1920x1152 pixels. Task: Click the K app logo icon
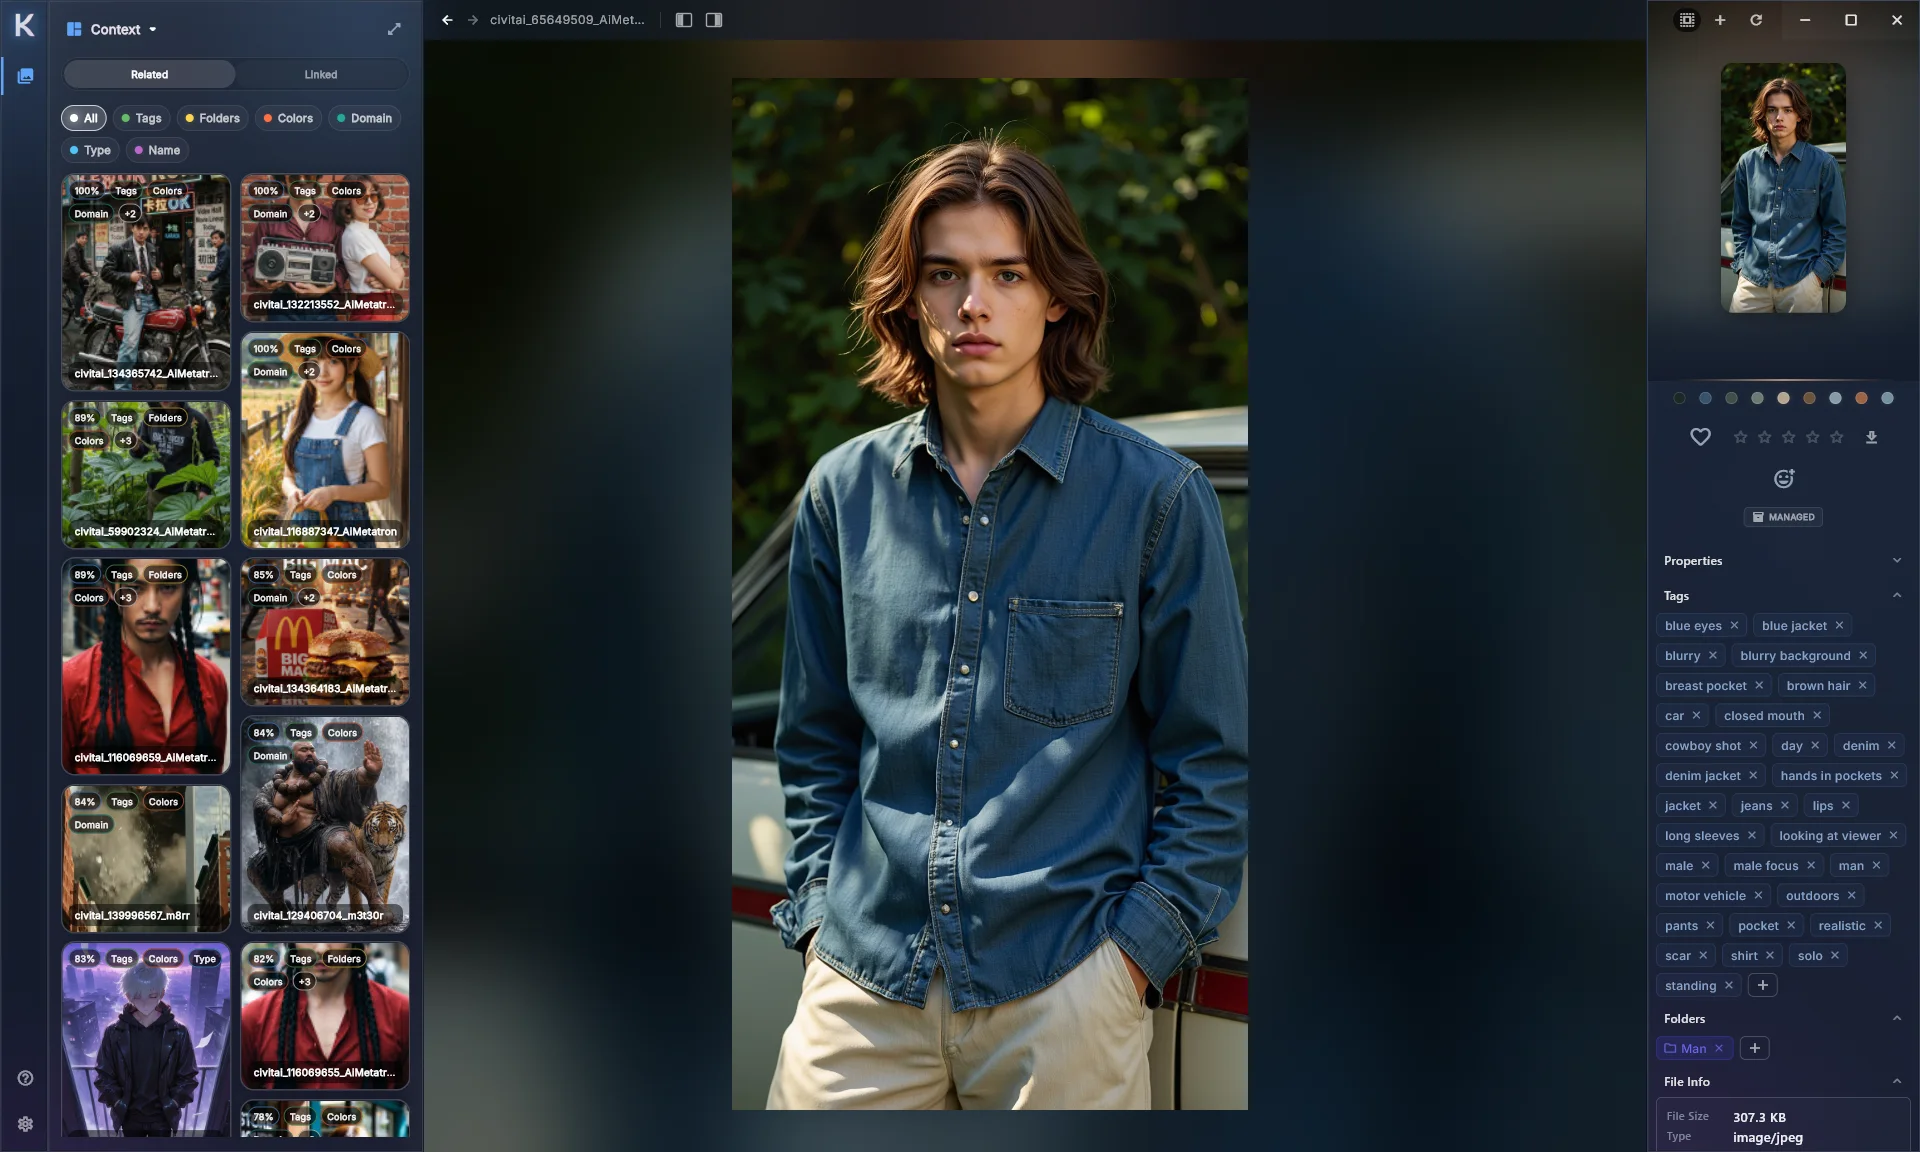(x=24, y=25)
